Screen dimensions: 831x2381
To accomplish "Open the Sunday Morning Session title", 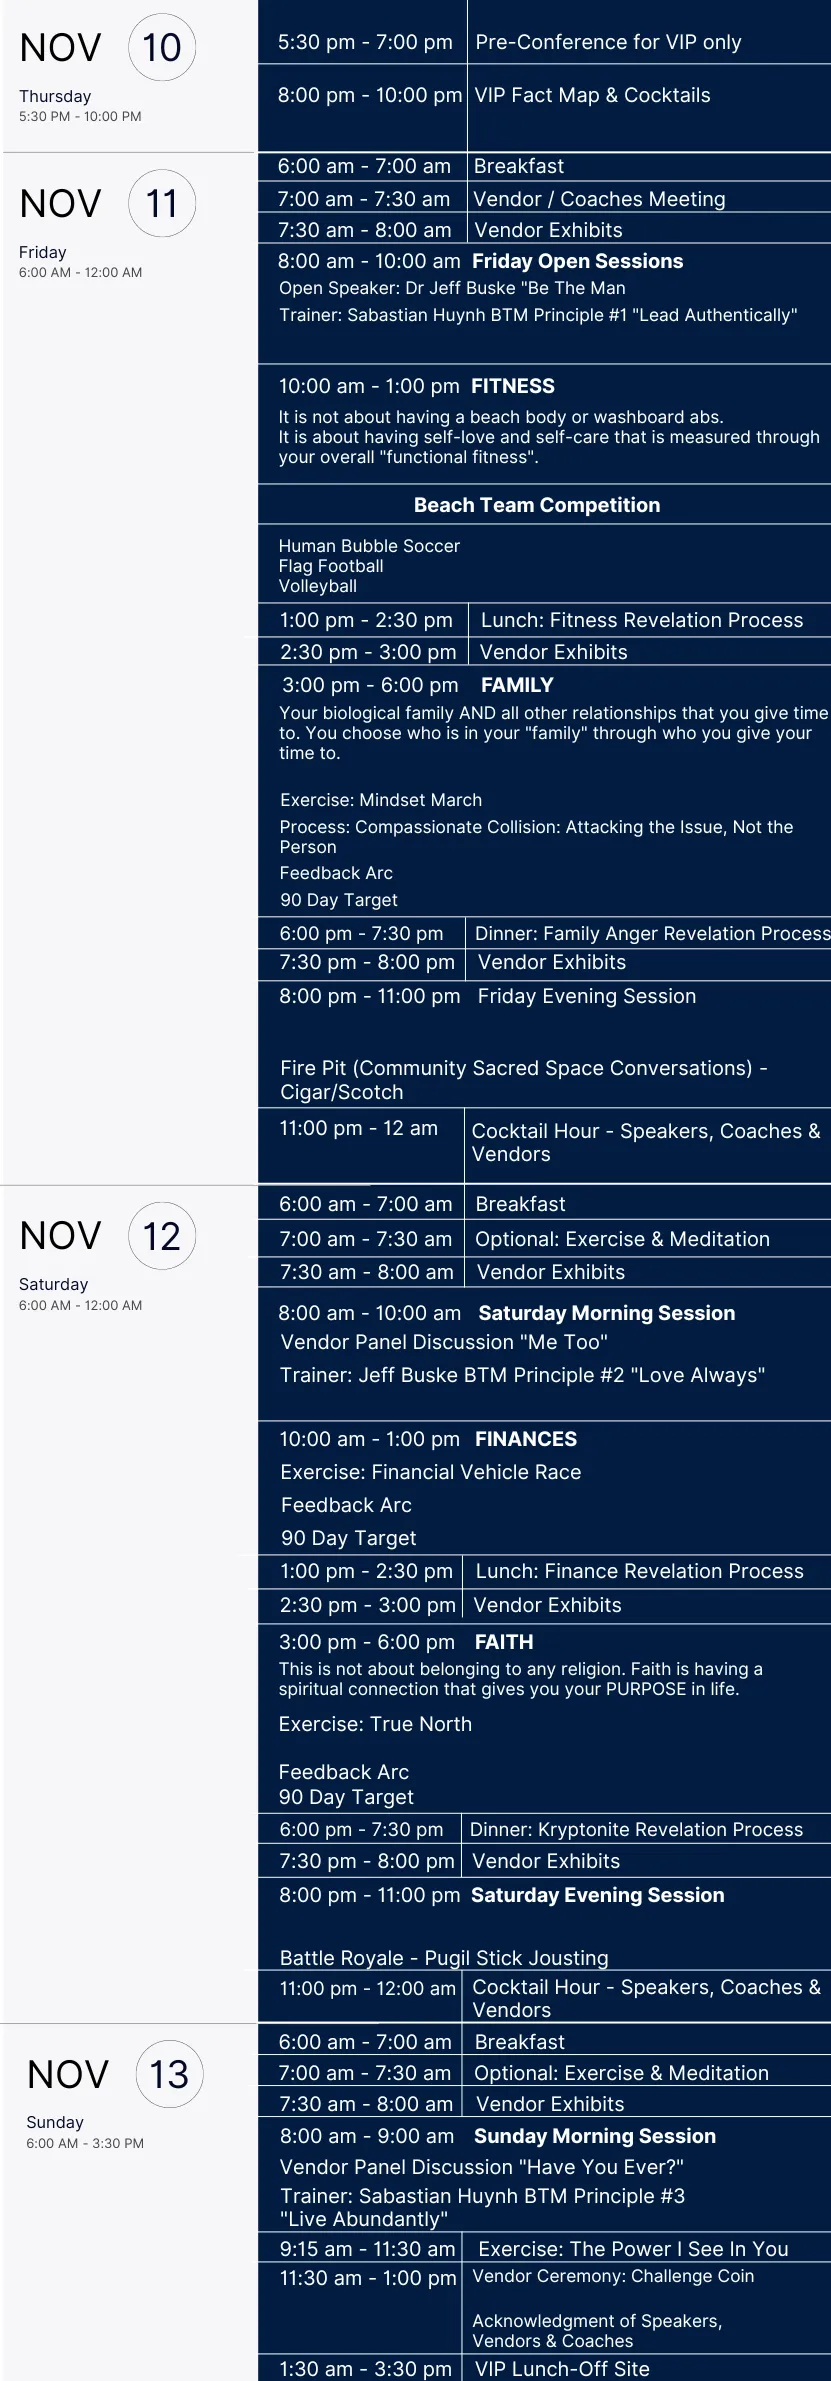I will click(x=595, y=2136).
